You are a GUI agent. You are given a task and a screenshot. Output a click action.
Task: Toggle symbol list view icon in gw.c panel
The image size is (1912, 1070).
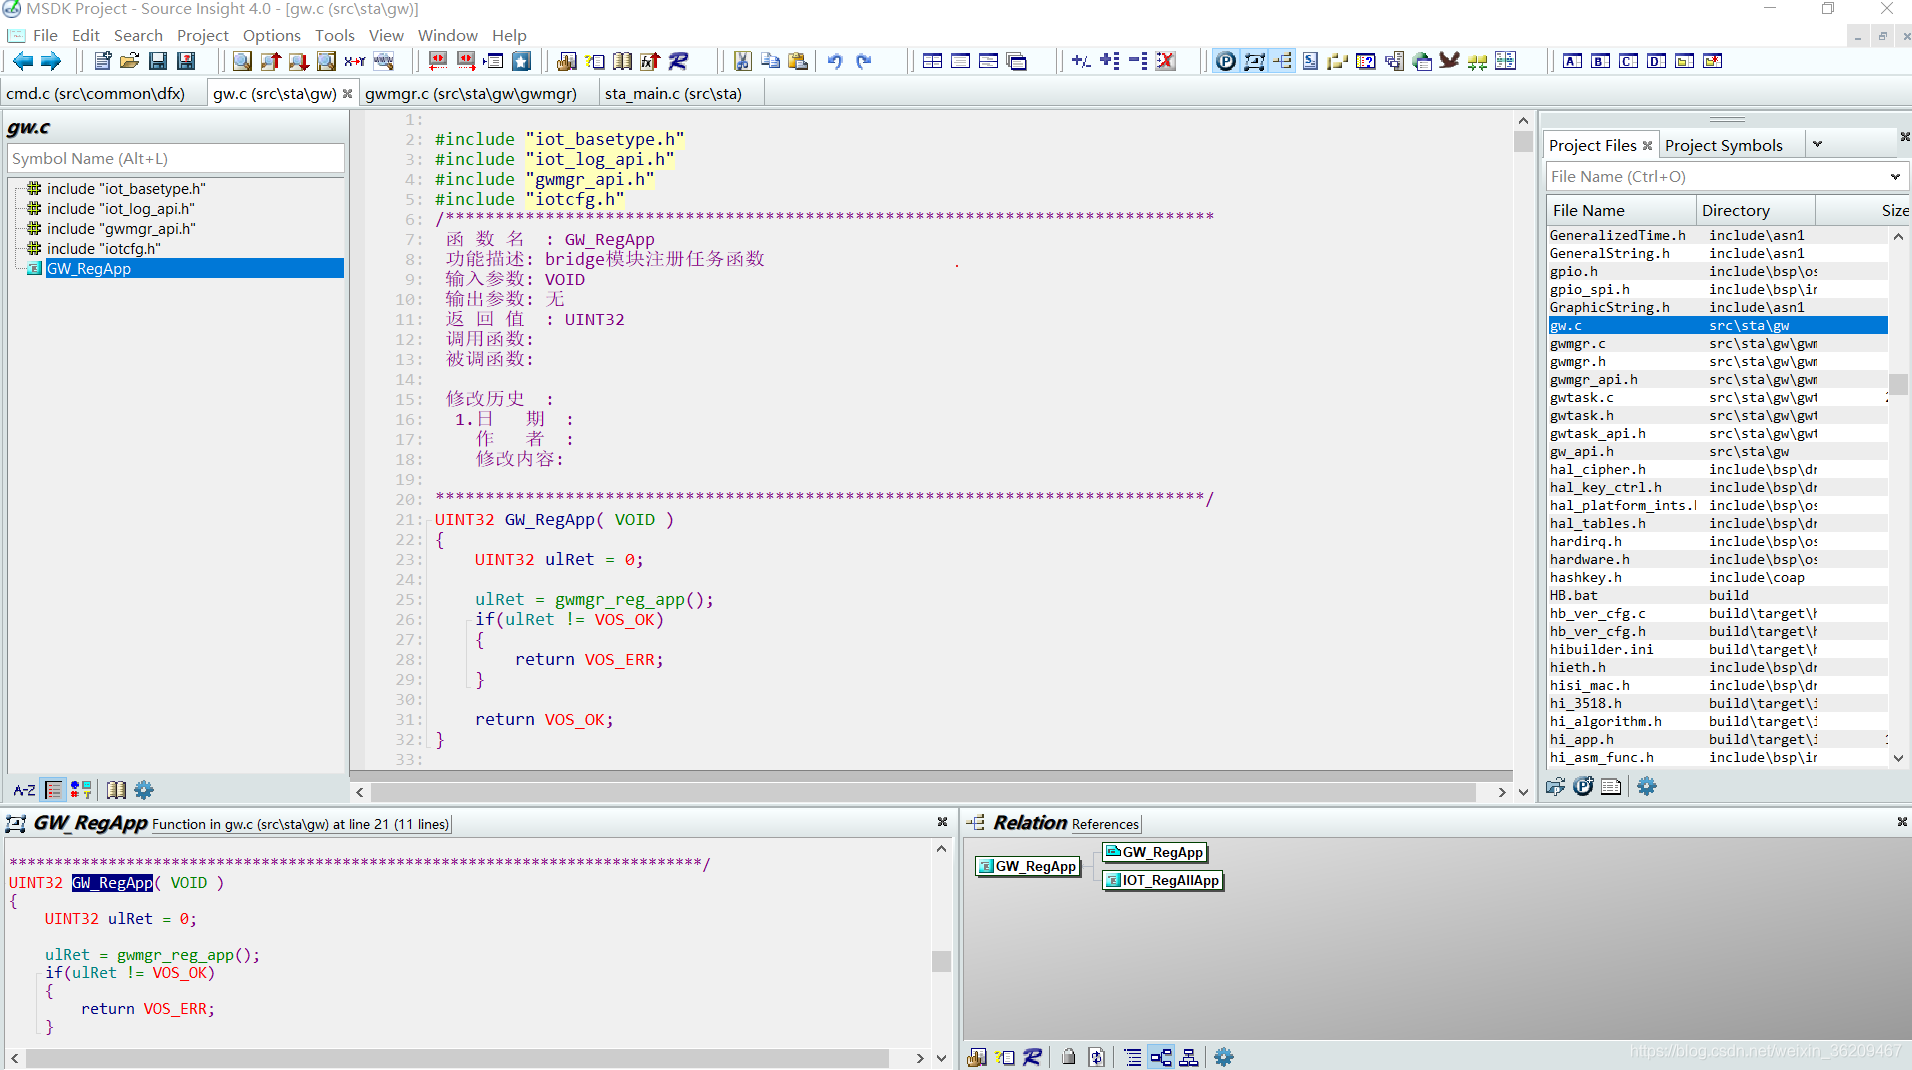point(54,790)
